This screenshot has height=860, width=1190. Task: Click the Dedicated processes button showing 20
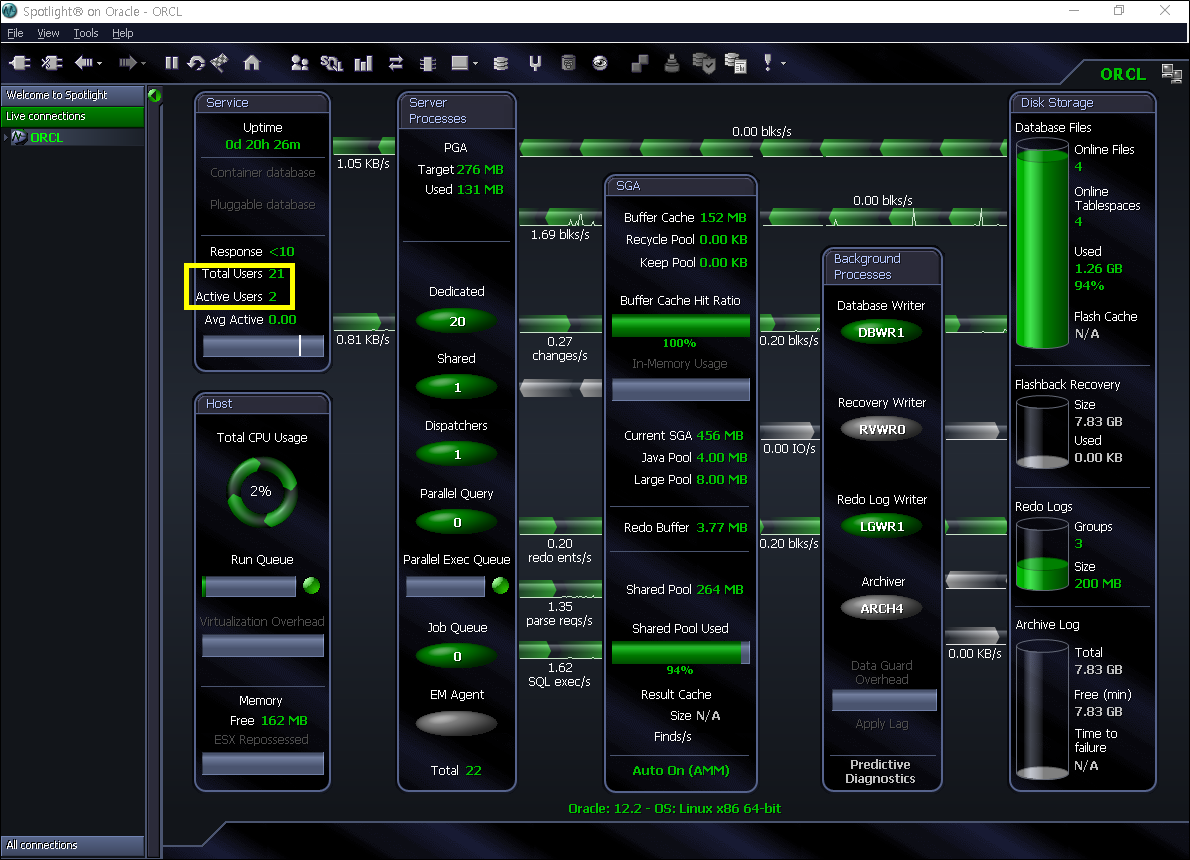457,321
